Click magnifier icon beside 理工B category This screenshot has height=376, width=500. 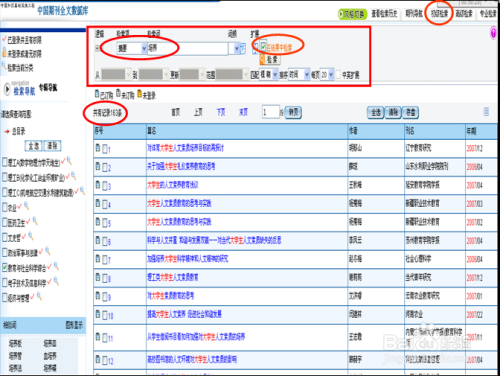pos(73,176)
